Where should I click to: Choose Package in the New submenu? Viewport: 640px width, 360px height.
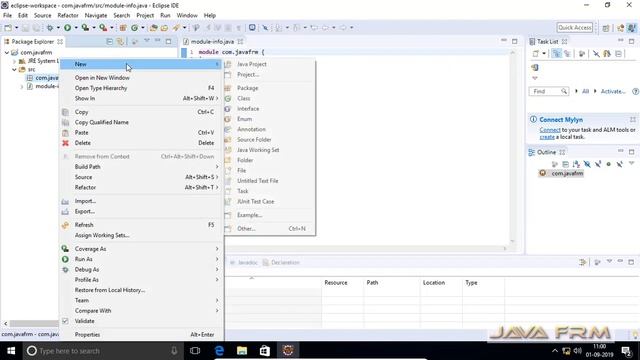pos(269,88)
